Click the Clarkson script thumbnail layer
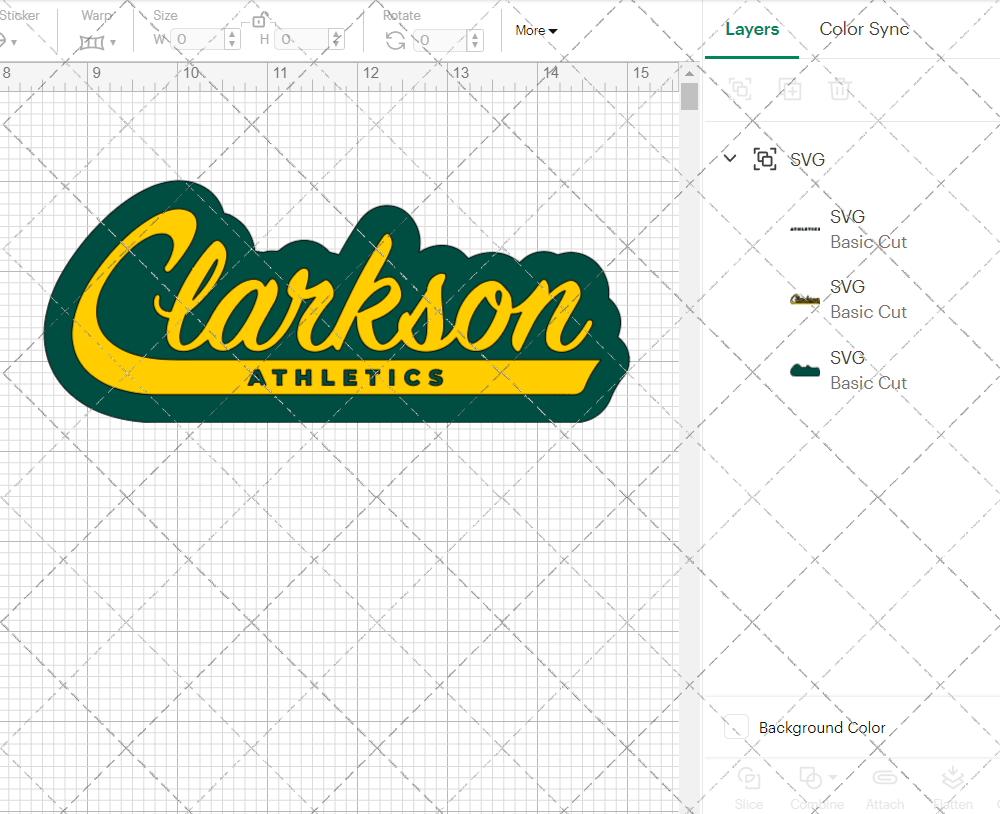Image resolution: width=1000 pixels, height=814 pixels. click(804, 299)
